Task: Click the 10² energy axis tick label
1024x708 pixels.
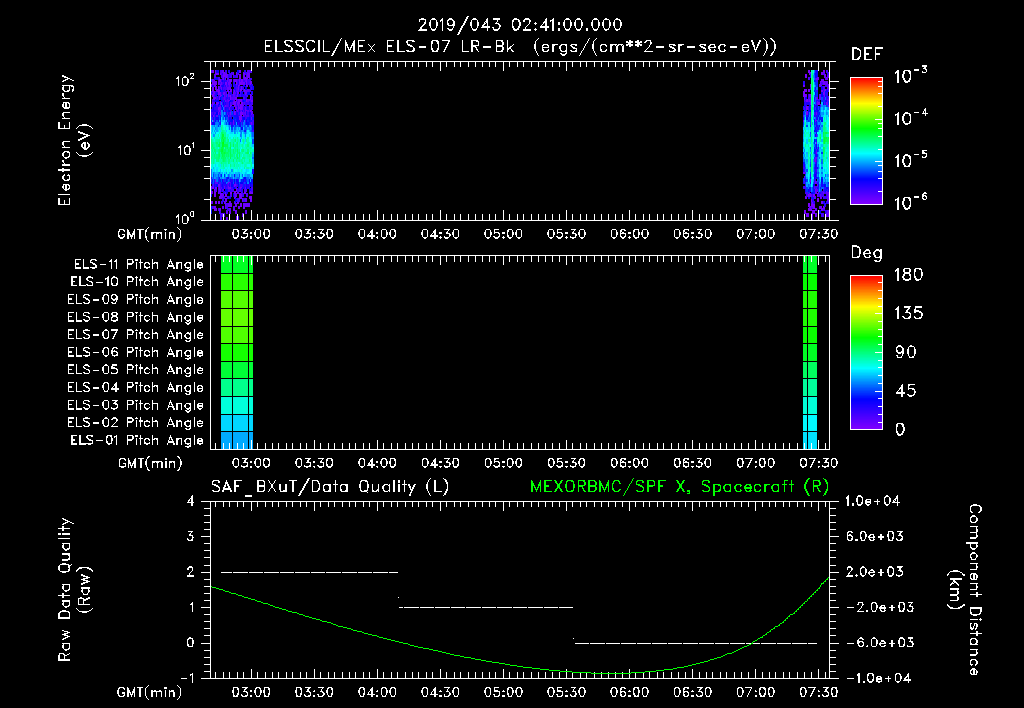Action: (185, 81)
